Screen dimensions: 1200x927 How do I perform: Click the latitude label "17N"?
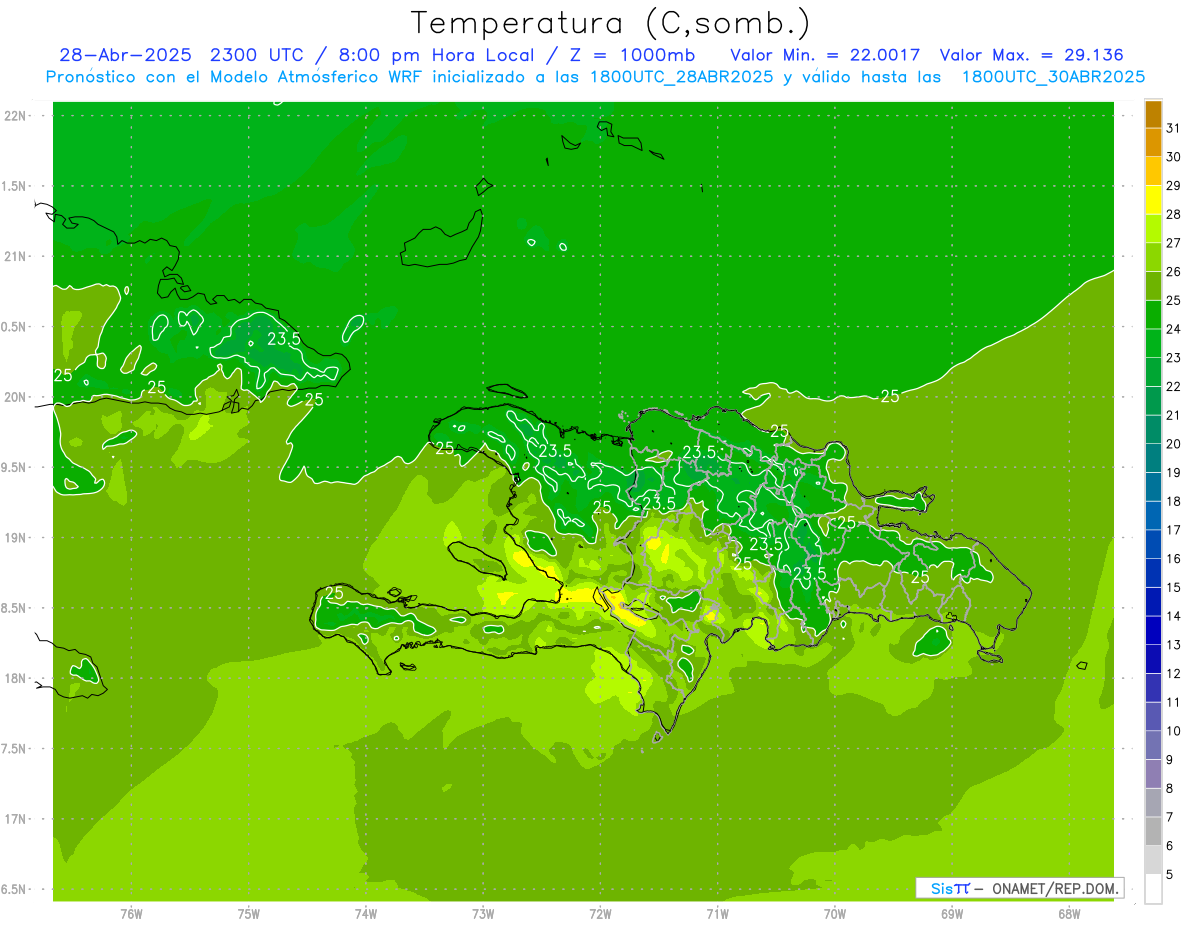click(x=16, y=819)
